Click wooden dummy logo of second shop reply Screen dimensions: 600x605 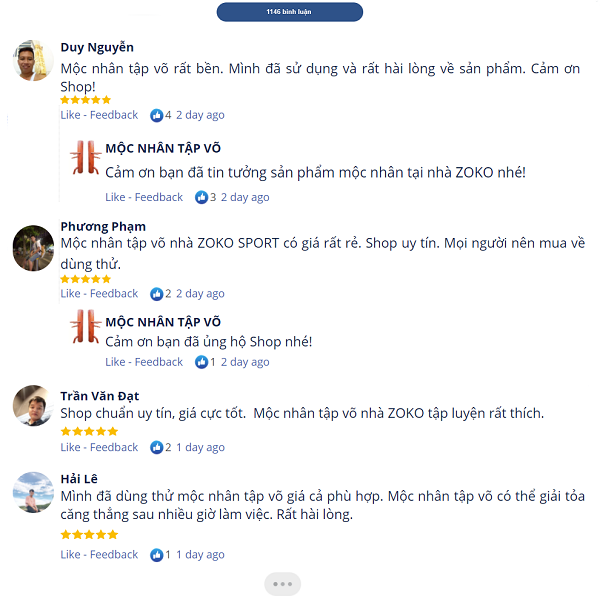(x=86, y=326)
